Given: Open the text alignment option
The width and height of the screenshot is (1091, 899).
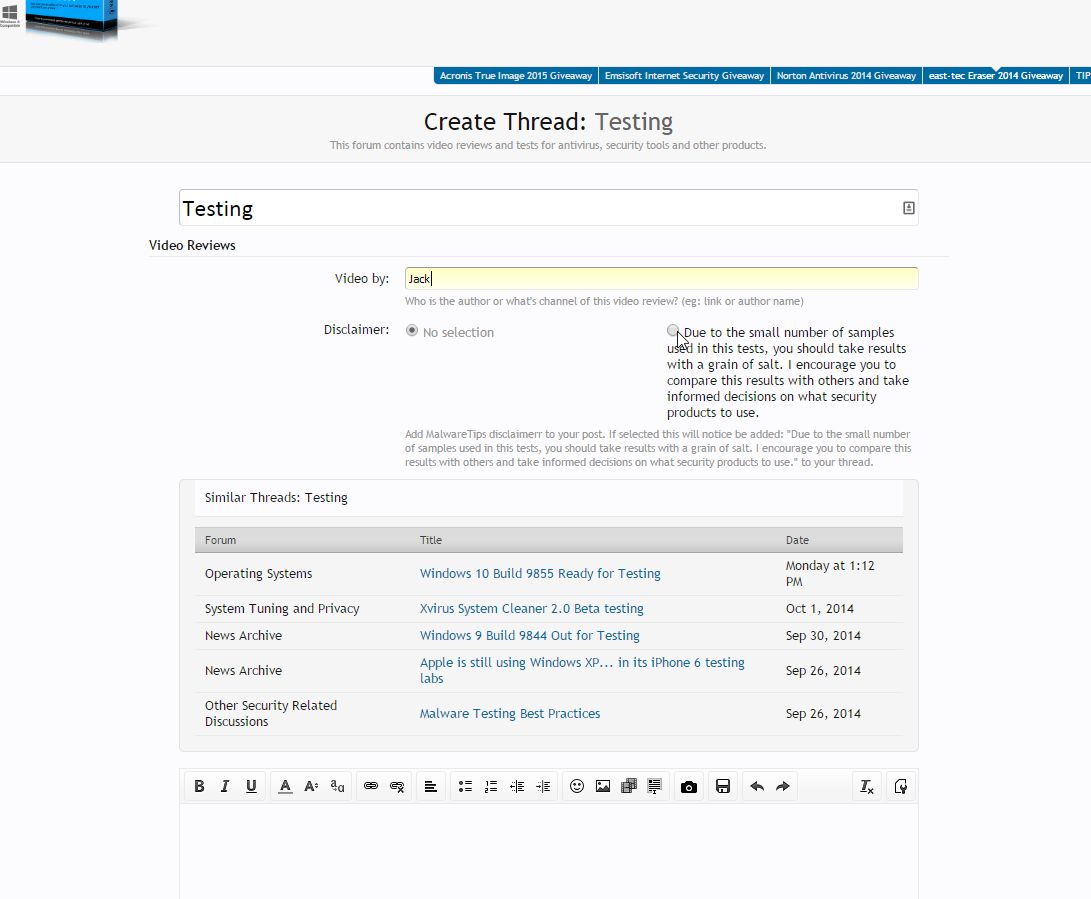Looking at the screenshot, I should tap(431, 786).
